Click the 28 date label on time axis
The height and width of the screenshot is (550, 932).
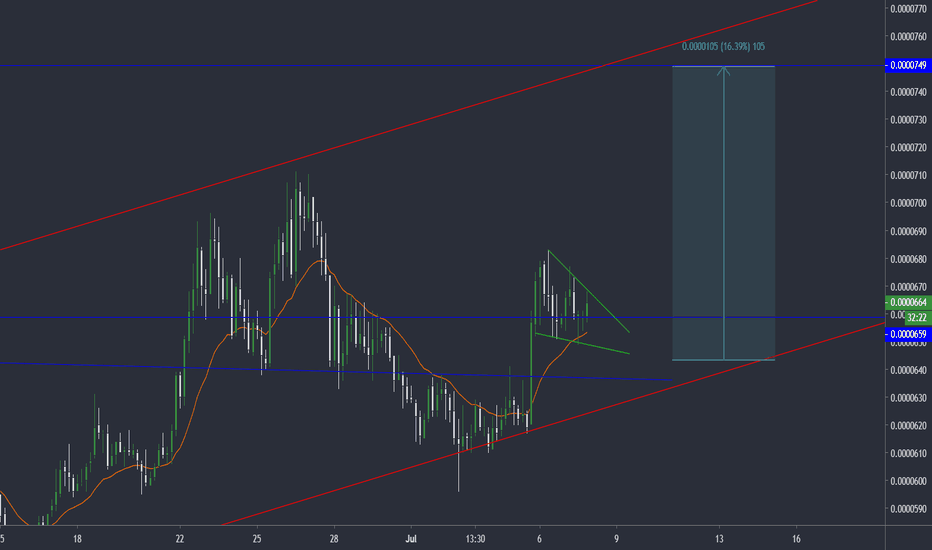(334, 539)
